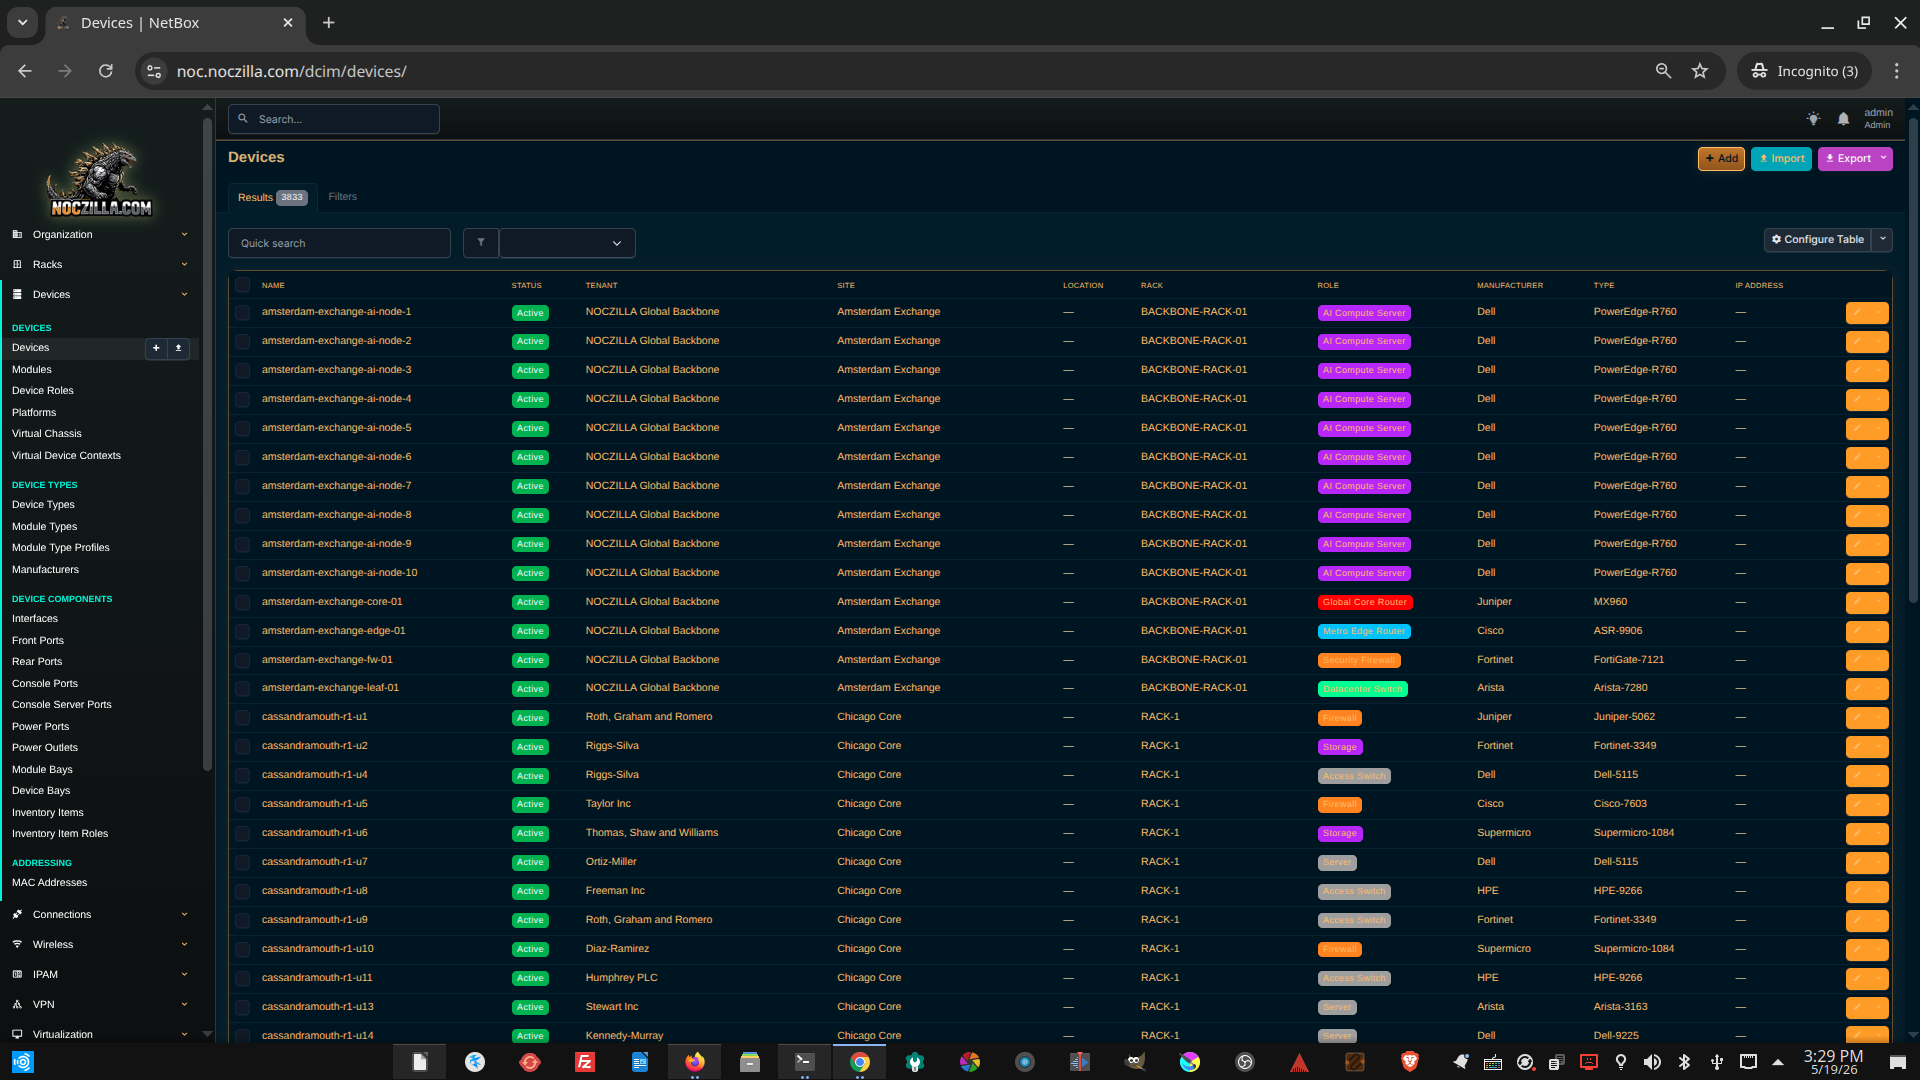The width and height of the screenshot is (1920, 1080).
Task: Expand the Wireless sidebar menu
Action: click(x=101, y=945)
